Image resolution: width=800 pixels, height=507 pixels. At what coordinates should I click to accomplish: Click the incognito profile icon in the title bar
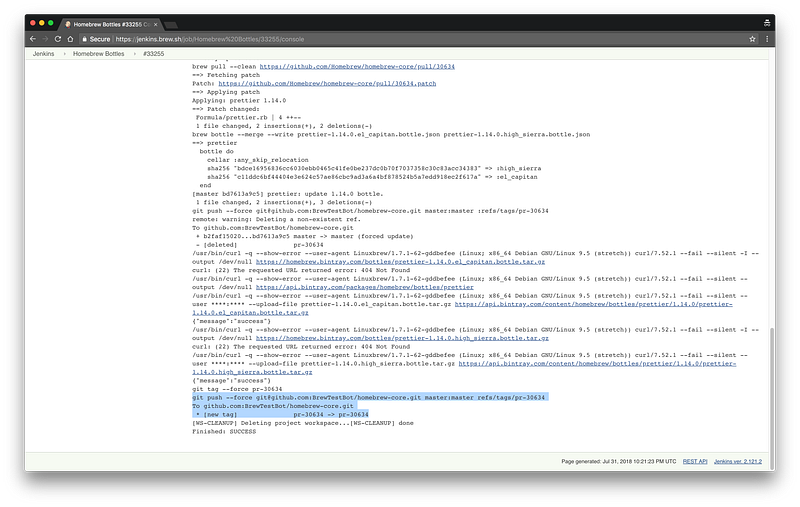pos(766,23)
